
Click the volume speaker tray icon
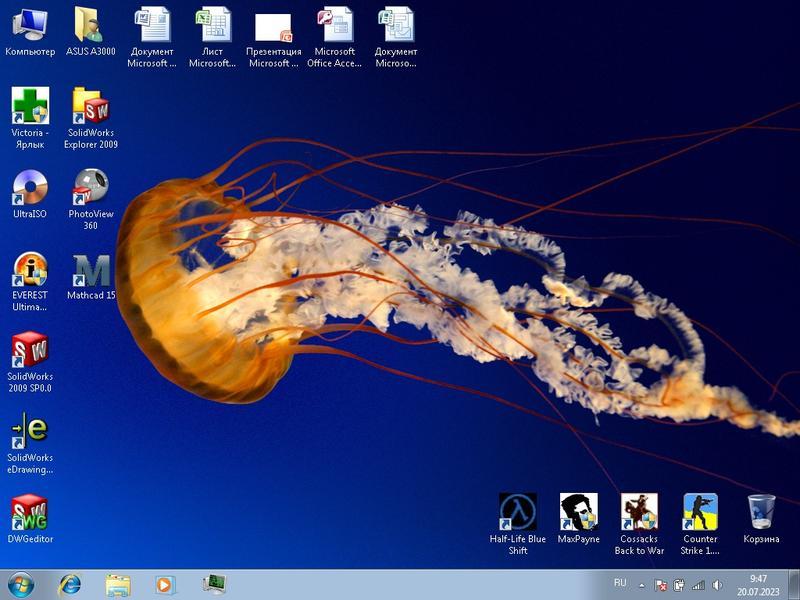click(717, 585)
